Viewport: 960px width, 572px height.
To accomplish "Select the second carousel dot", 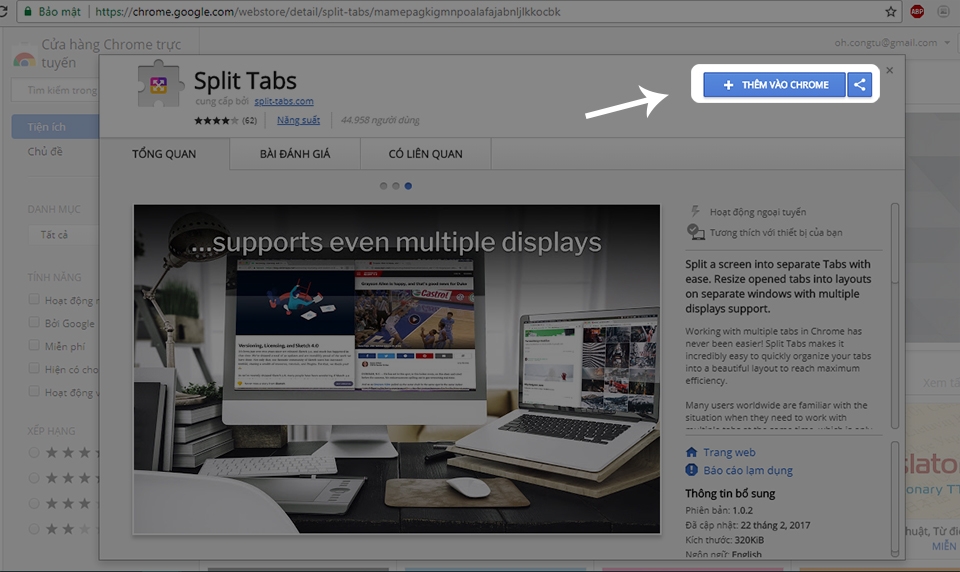I will point(396,186).
